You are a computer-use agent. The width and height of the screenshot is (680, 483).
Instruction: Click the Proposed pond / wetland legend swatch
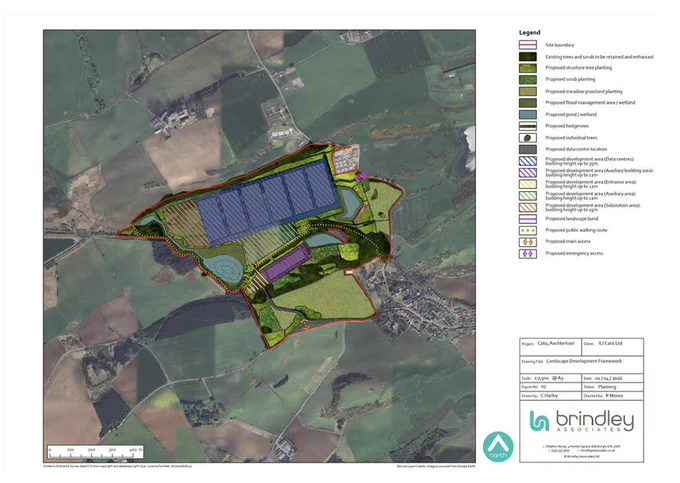[x=527, y=114]
